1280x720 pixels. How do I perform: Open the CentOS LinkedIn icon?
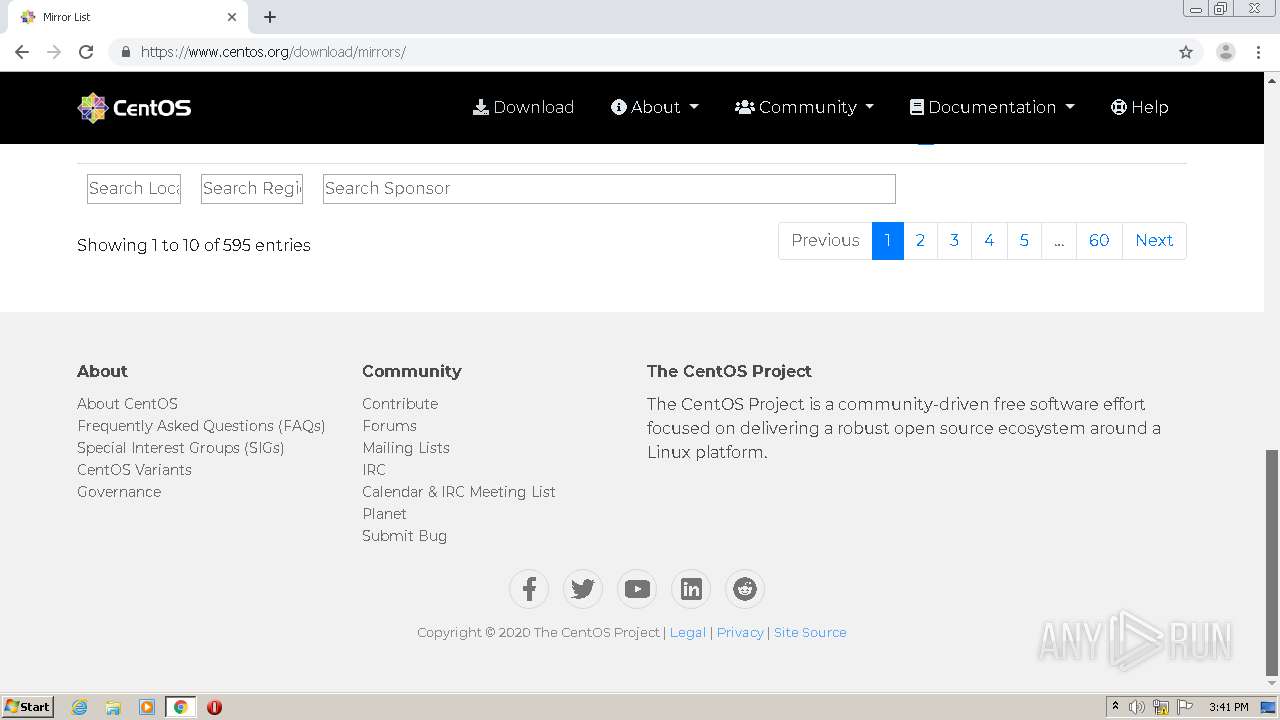(691, 589)
